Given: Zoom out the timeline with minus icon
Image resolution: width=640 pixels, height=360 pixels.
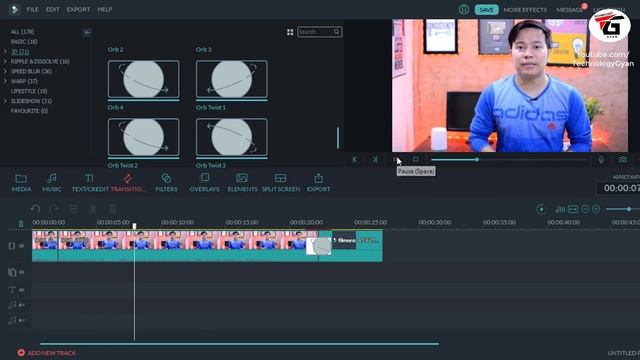Looking at the screenshot, I should (x=585, y=209).
